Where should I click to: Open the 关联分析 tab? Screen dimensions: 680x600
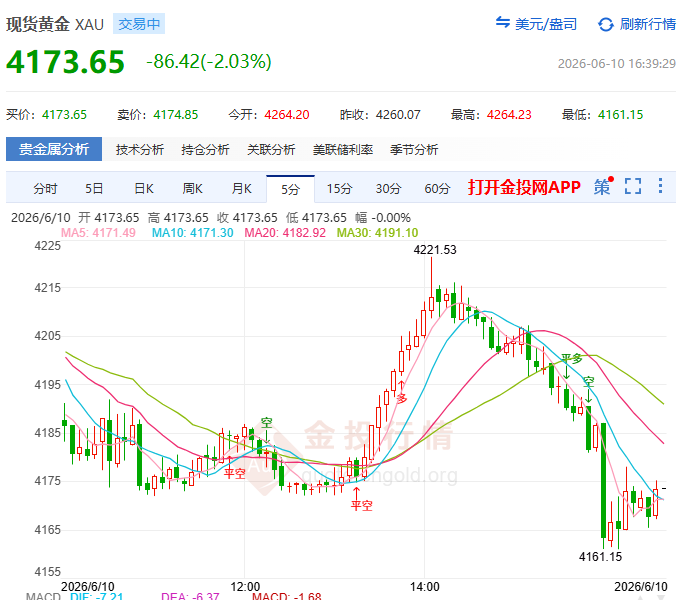click(x=271, y=150)
